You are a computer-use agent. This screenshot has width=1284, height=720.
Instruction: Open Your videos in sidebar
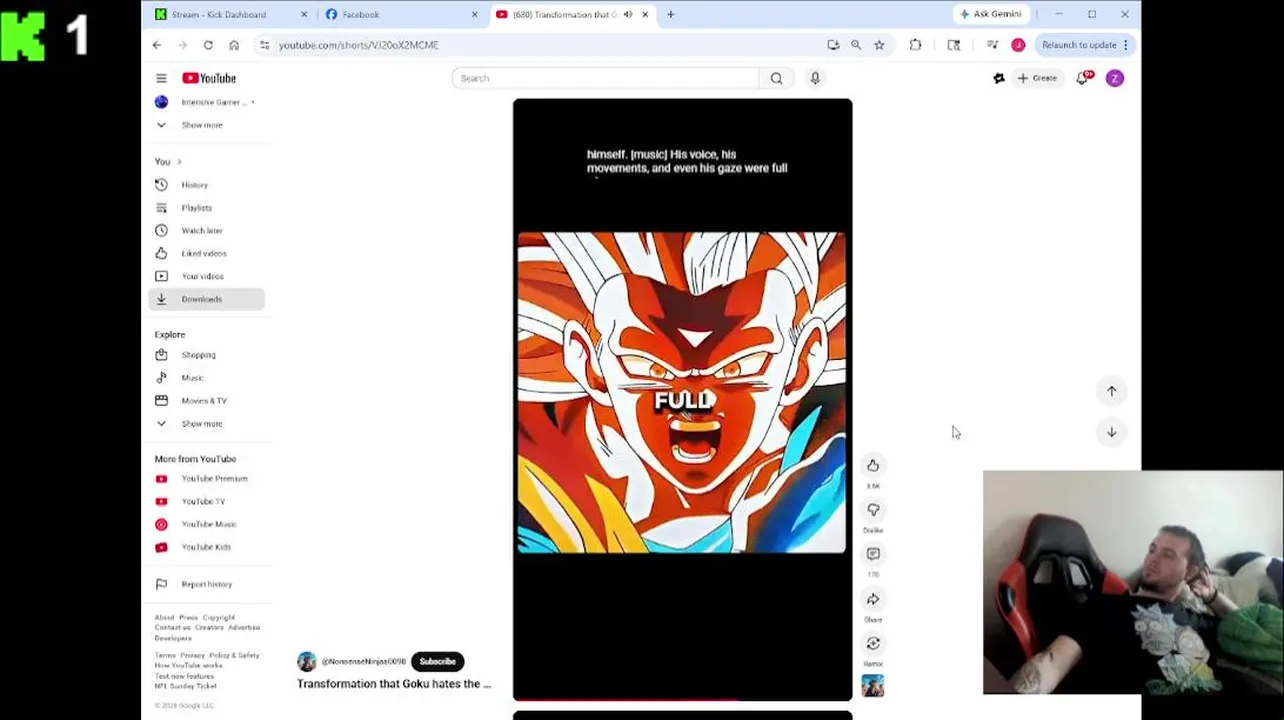(207, 277)
